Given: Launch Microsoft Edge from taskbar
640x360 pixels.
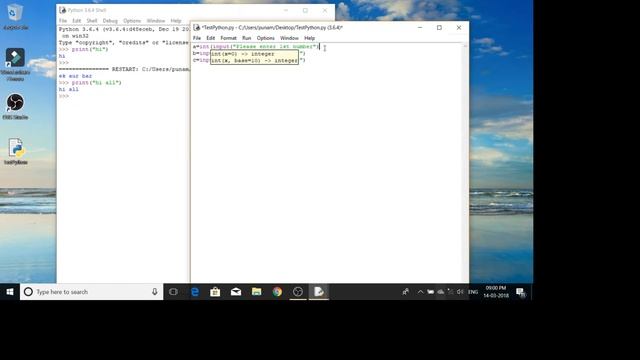Looking at the screenshot, I should point(195,292).
